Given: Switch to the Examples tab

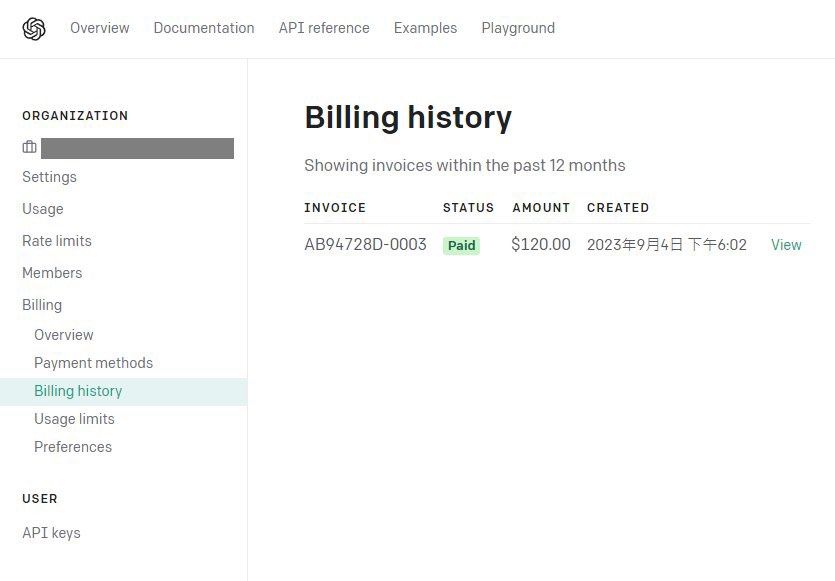Looking at the screenshot, I should 425,28.
